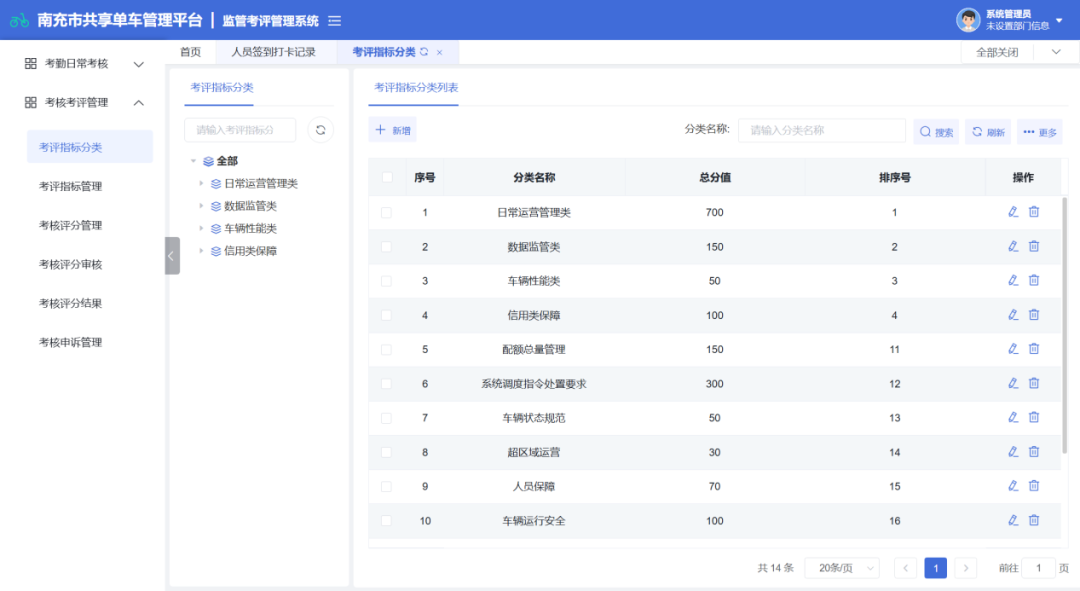Edit the 系统调度指令处置要求 row
The image size is (1080, 591).
(x=1012, y=383)
